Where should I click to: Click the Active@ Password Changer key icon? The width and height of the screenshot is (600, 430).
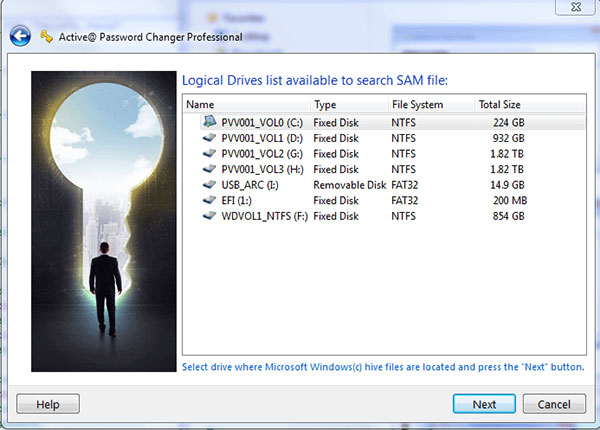pyautogui.click(x=46, y=37)
